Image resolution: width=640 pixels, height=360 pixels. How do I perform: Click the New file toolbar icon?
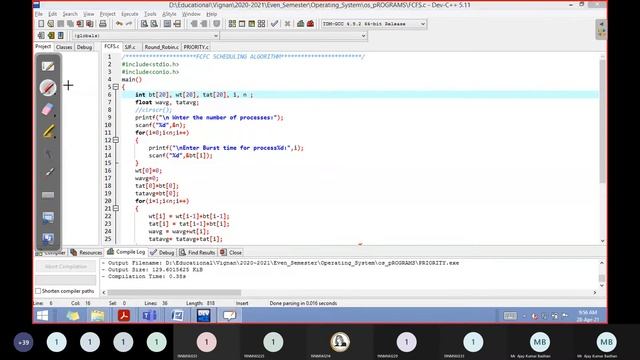click(41, 24)
